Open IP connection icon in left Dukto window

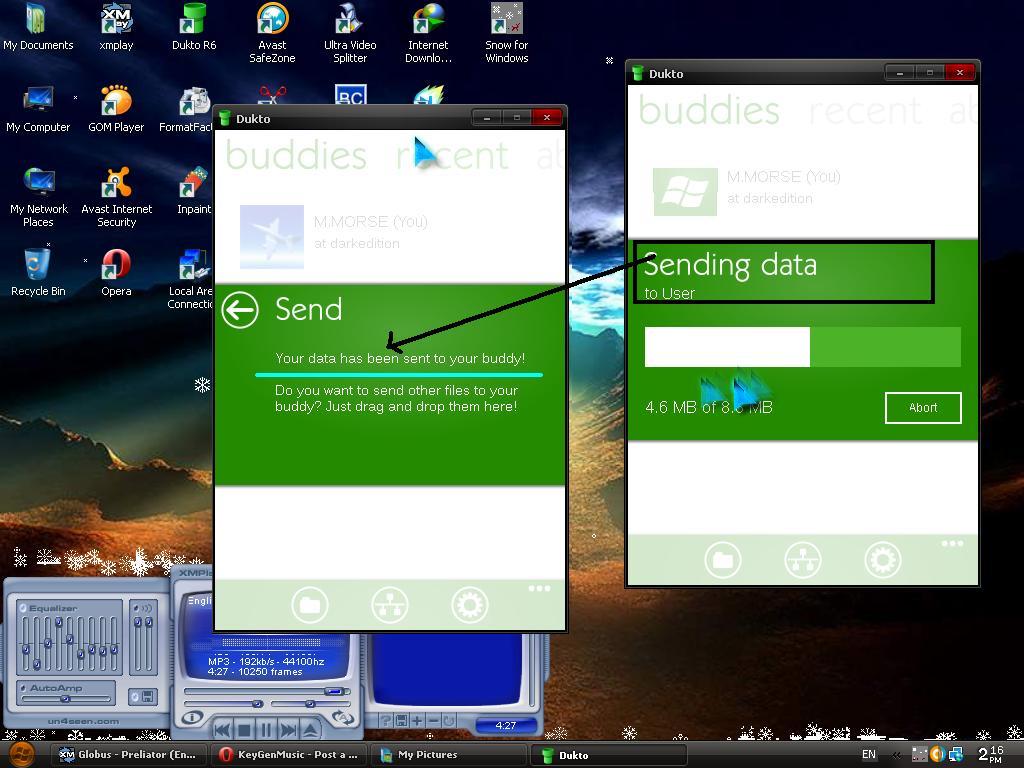point(389,605)
